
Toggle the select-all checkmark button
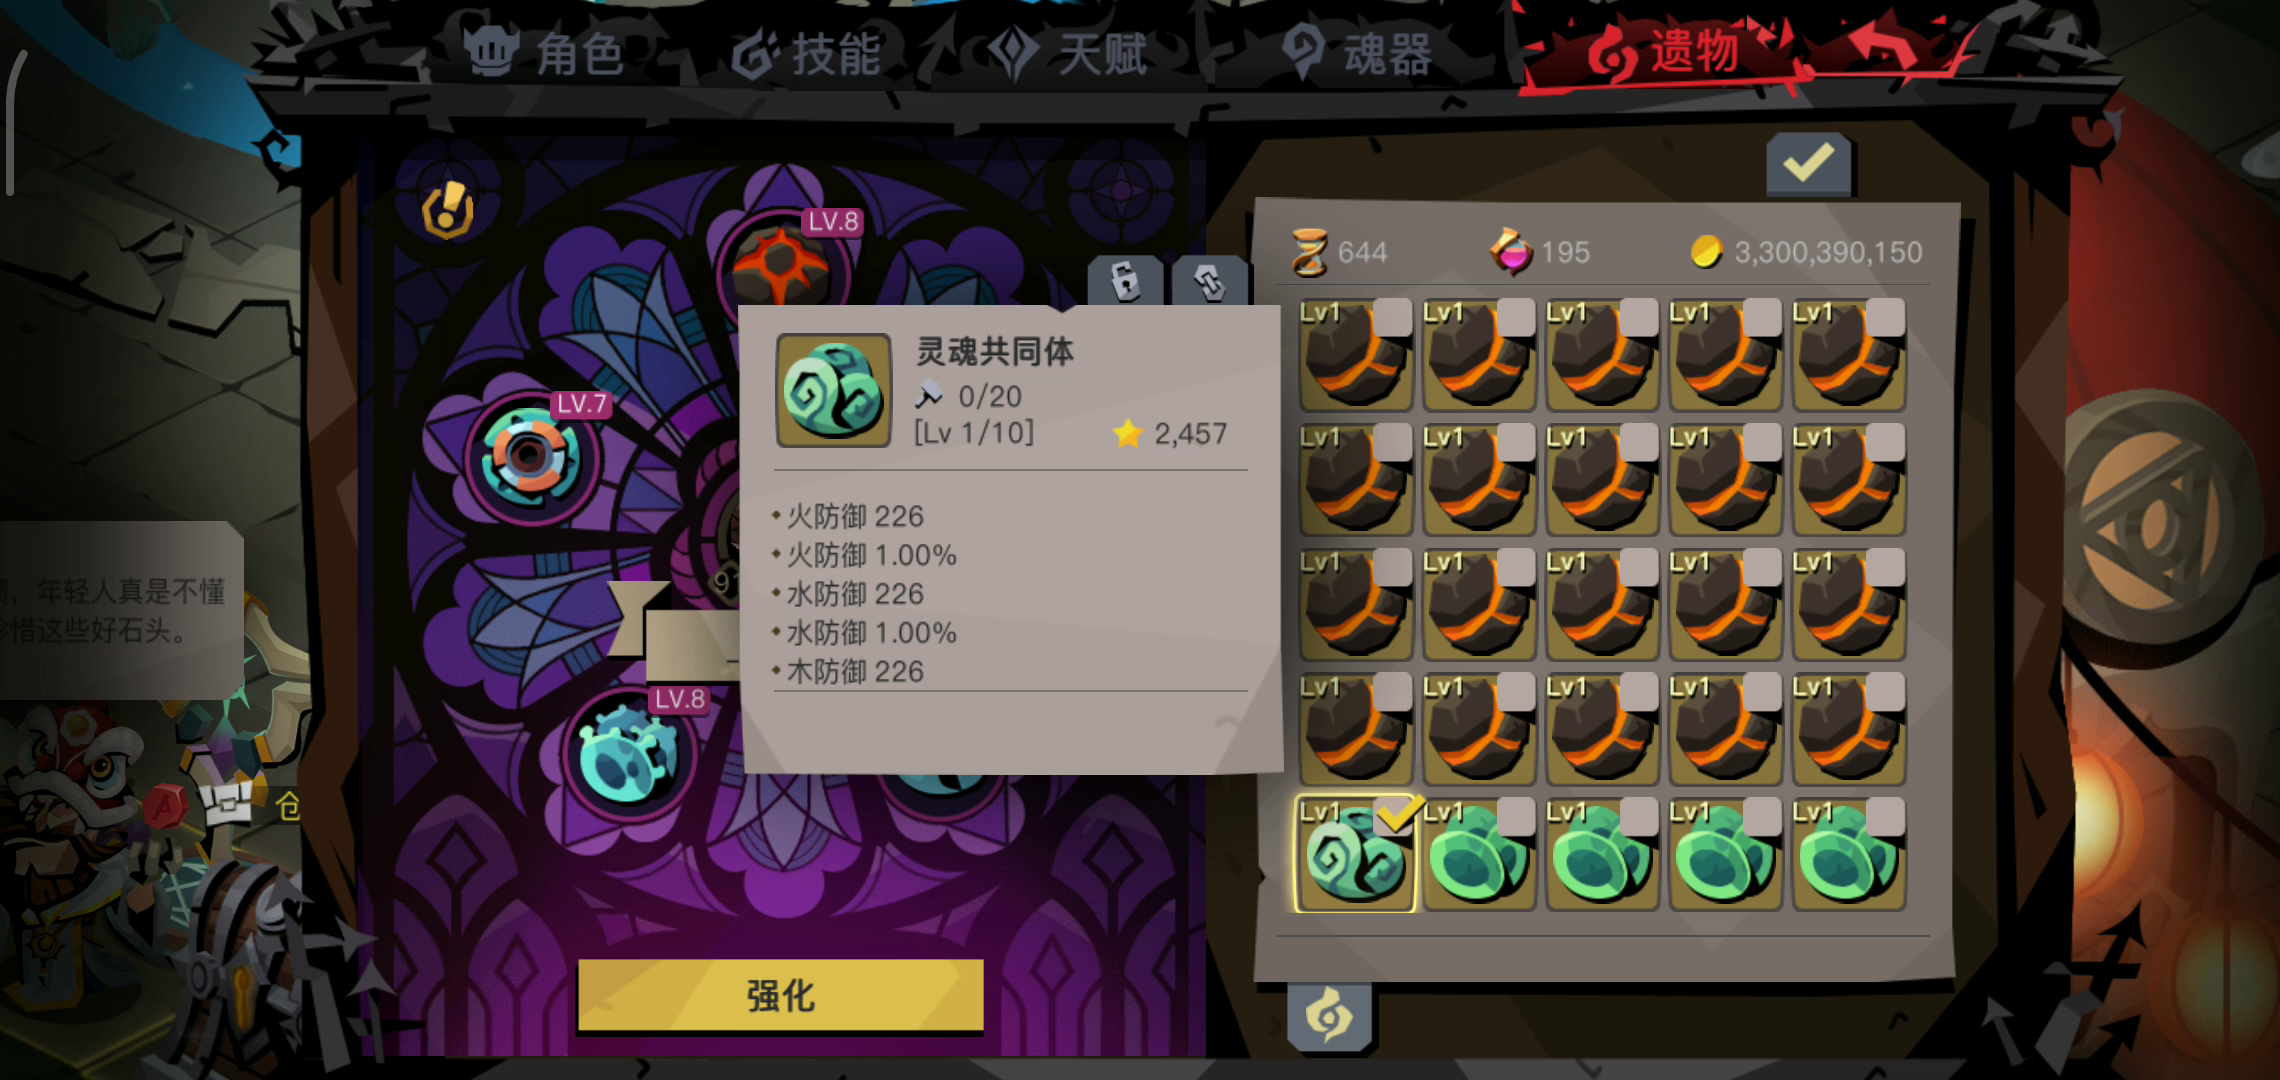tap(1809, 163)
